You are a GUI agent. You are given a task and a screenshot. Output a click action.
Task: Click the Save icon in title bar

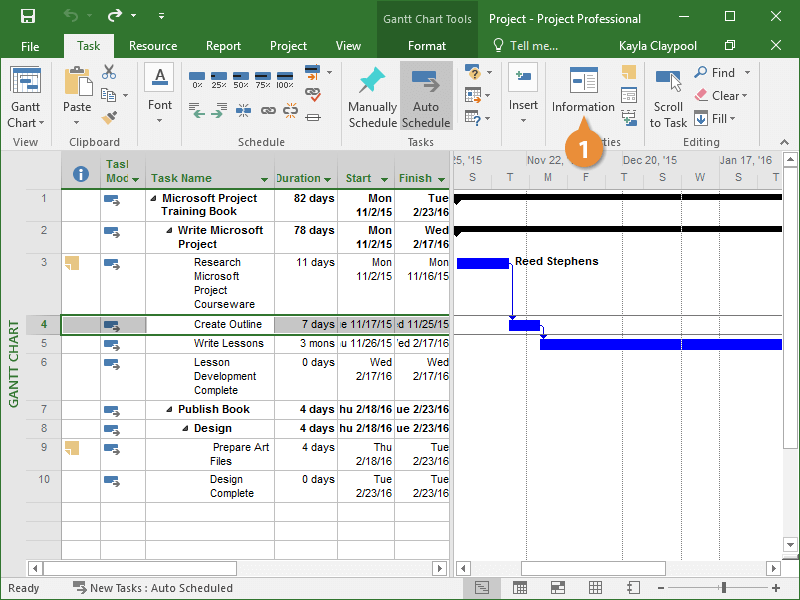tap(28, 17)
